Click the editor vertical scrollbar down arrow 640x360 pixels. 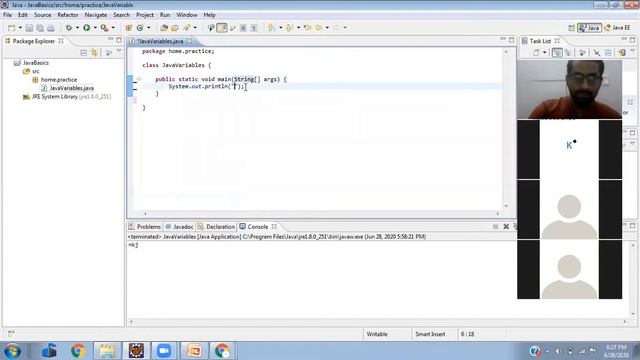pyautogui.click(x=506, y=206)
